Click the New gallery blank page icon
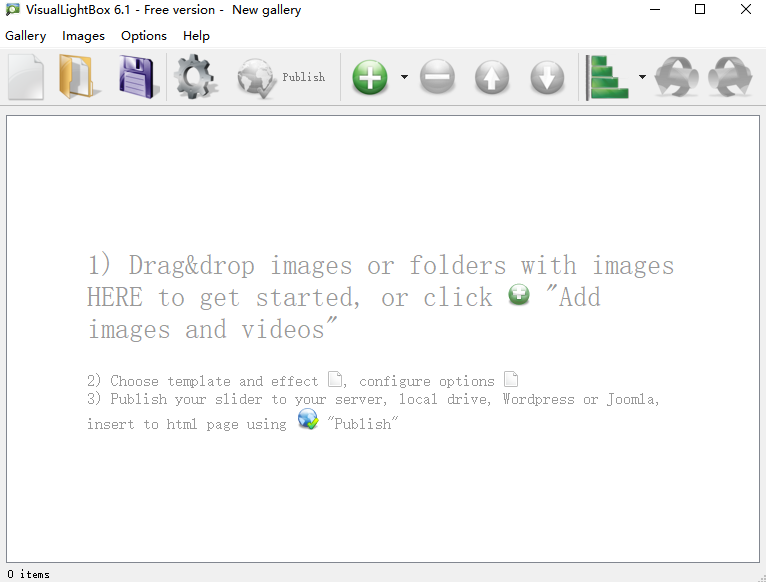The image size is (766, 582). 25,77
